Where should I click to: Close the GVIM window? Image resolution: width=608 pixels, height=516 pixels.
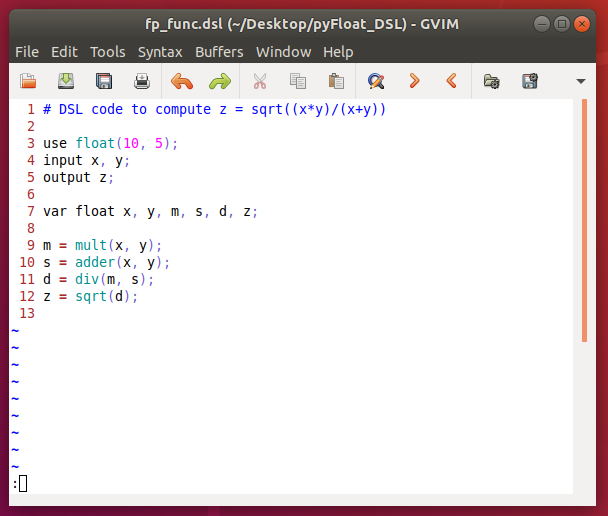pyautogui.click(x=582, y=24)
